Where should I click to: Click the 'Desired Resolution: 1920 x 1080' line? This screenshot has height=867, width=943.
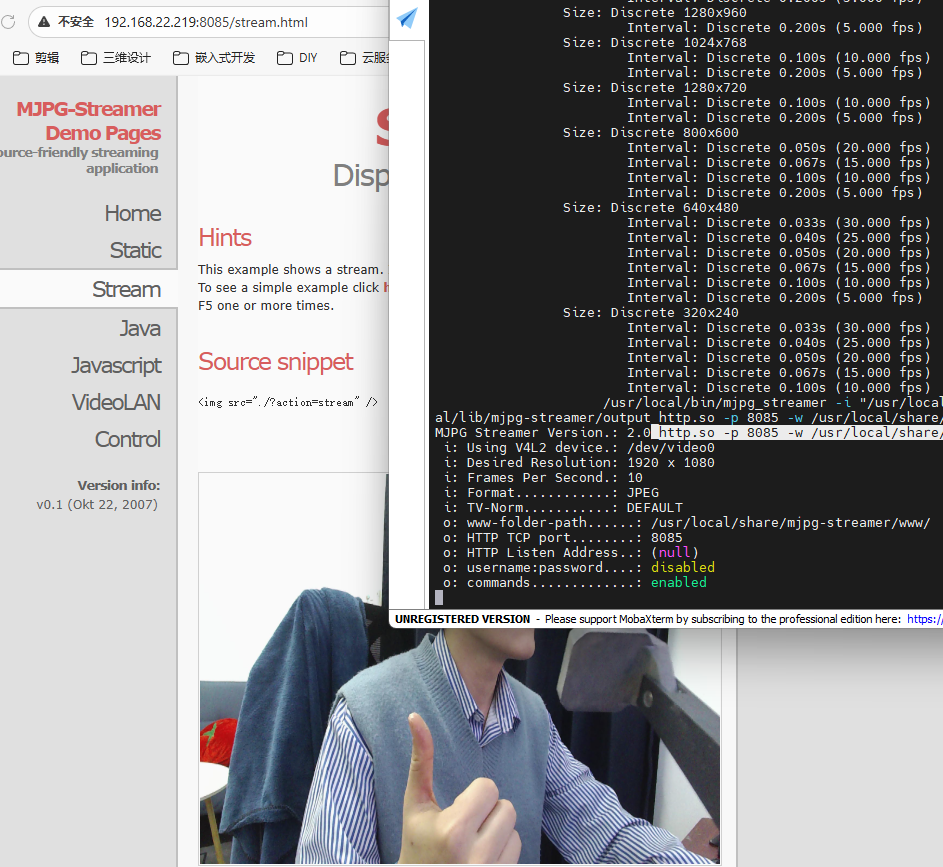click(579, 463)
